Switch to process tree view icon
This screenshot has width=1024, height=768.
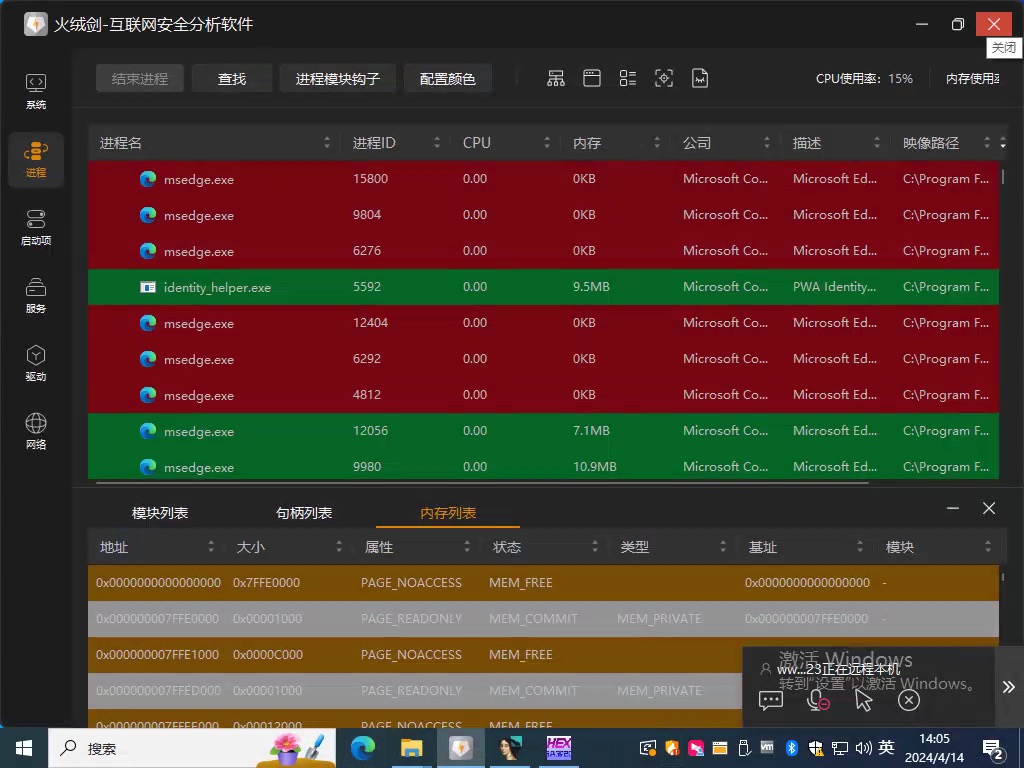pos(556,78)
